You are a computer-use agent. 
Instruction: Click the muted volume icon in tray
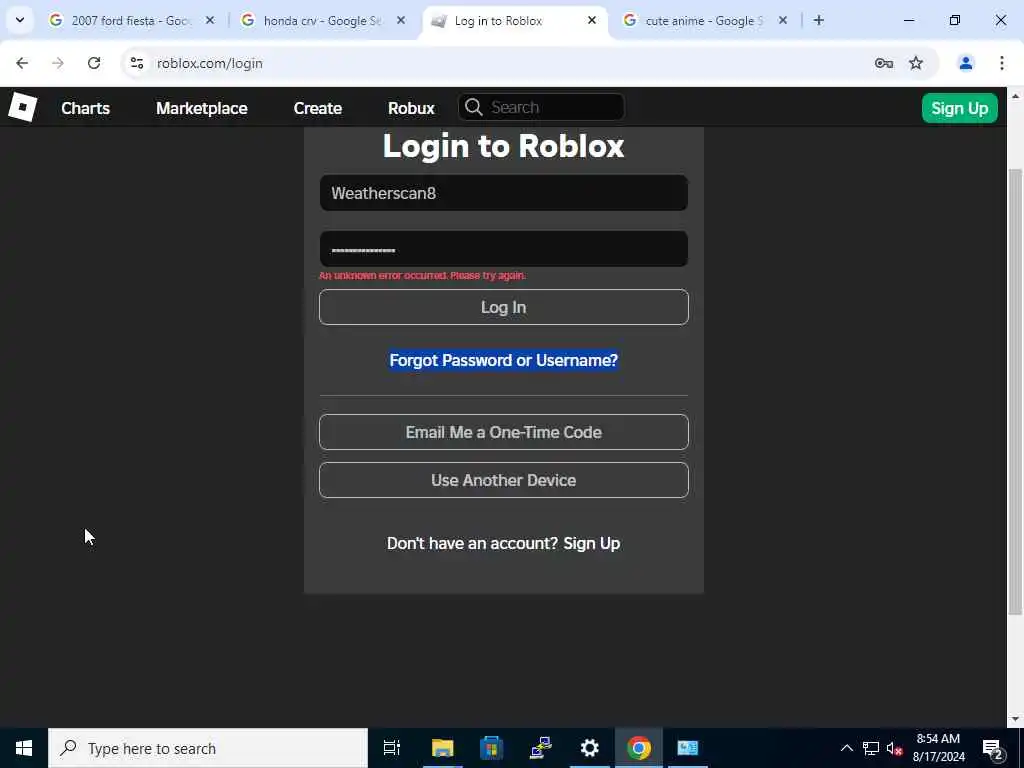(x=895, y=748)
